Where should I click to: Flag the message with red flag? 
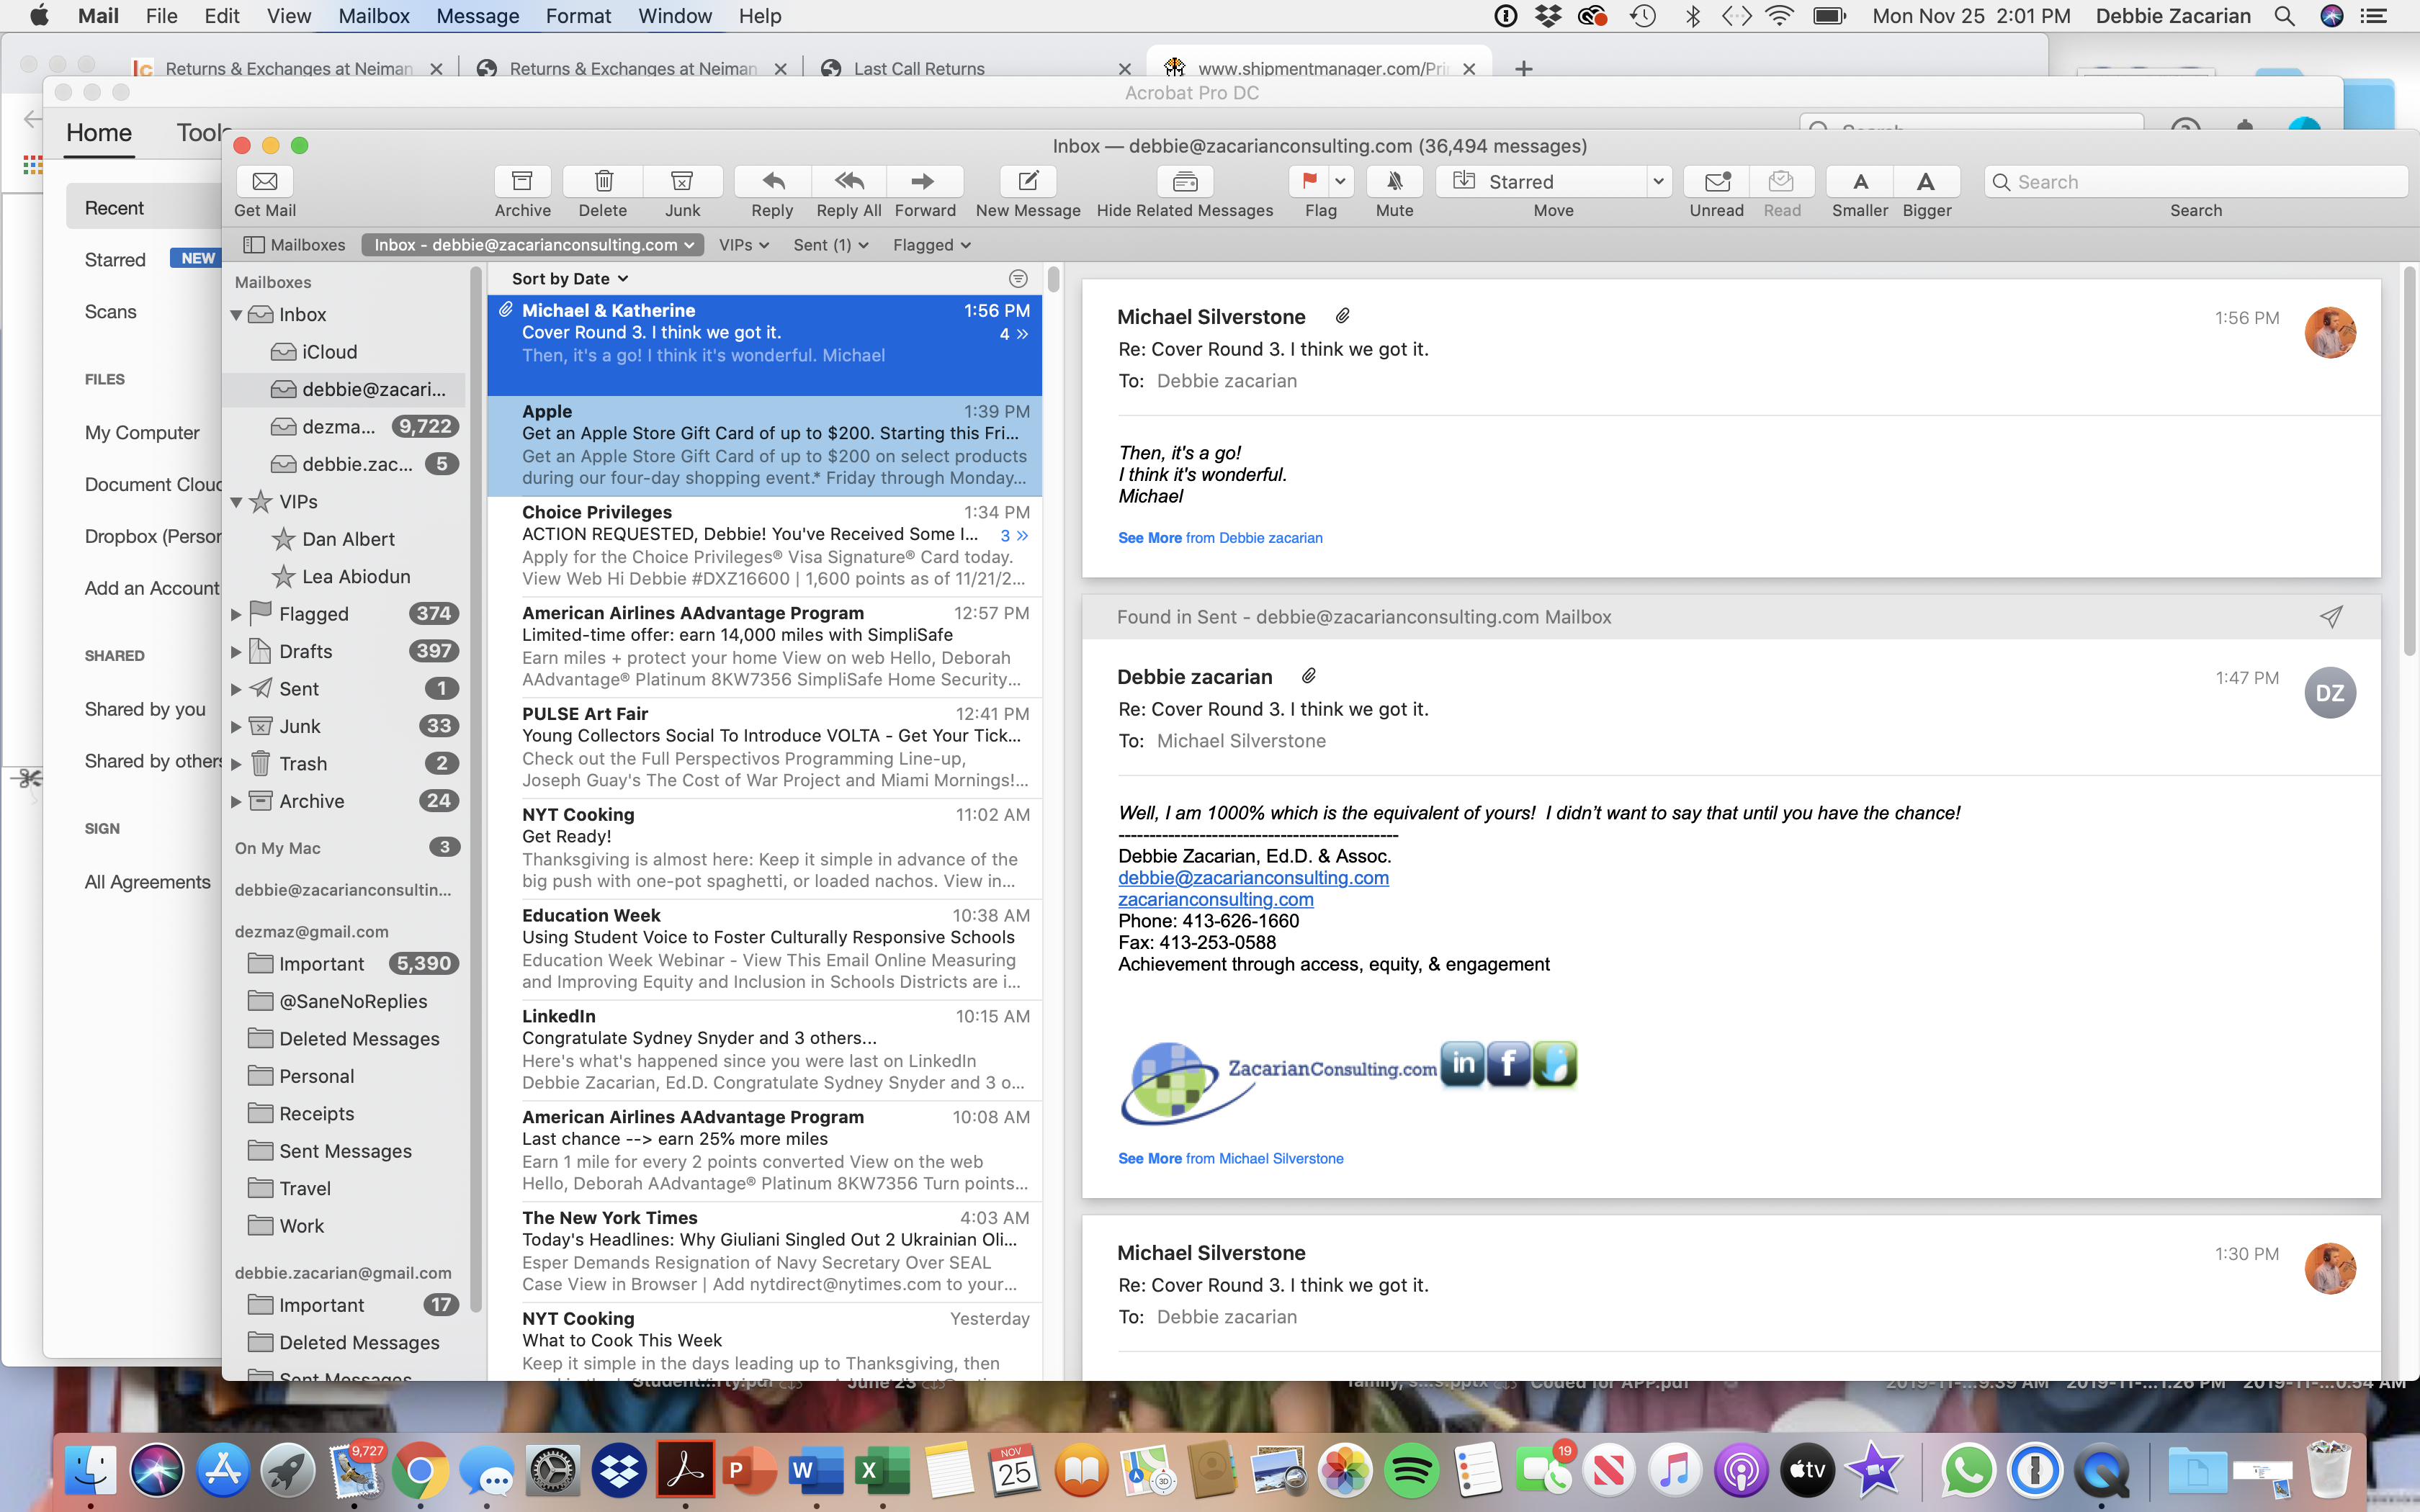1309,181
